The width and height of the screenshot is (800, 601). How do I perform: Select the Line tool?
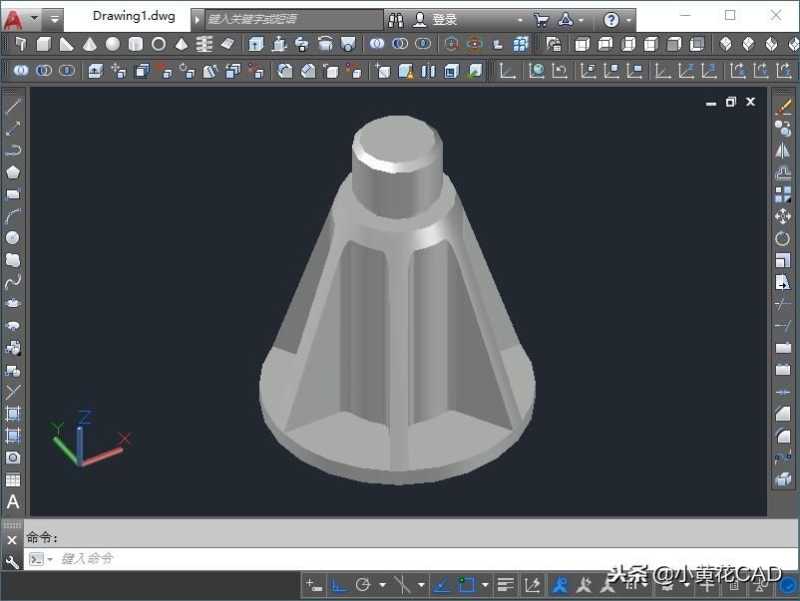coord(13,108)
